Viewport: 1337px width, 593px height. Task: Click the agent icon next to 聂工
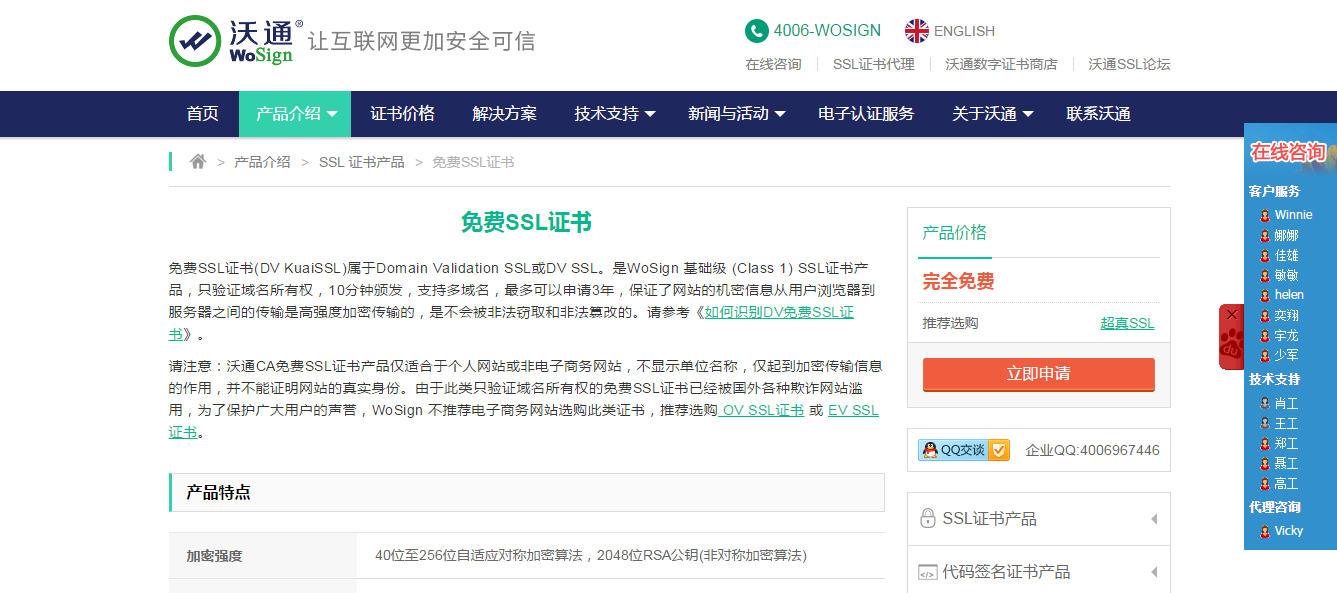point(1264,464)
